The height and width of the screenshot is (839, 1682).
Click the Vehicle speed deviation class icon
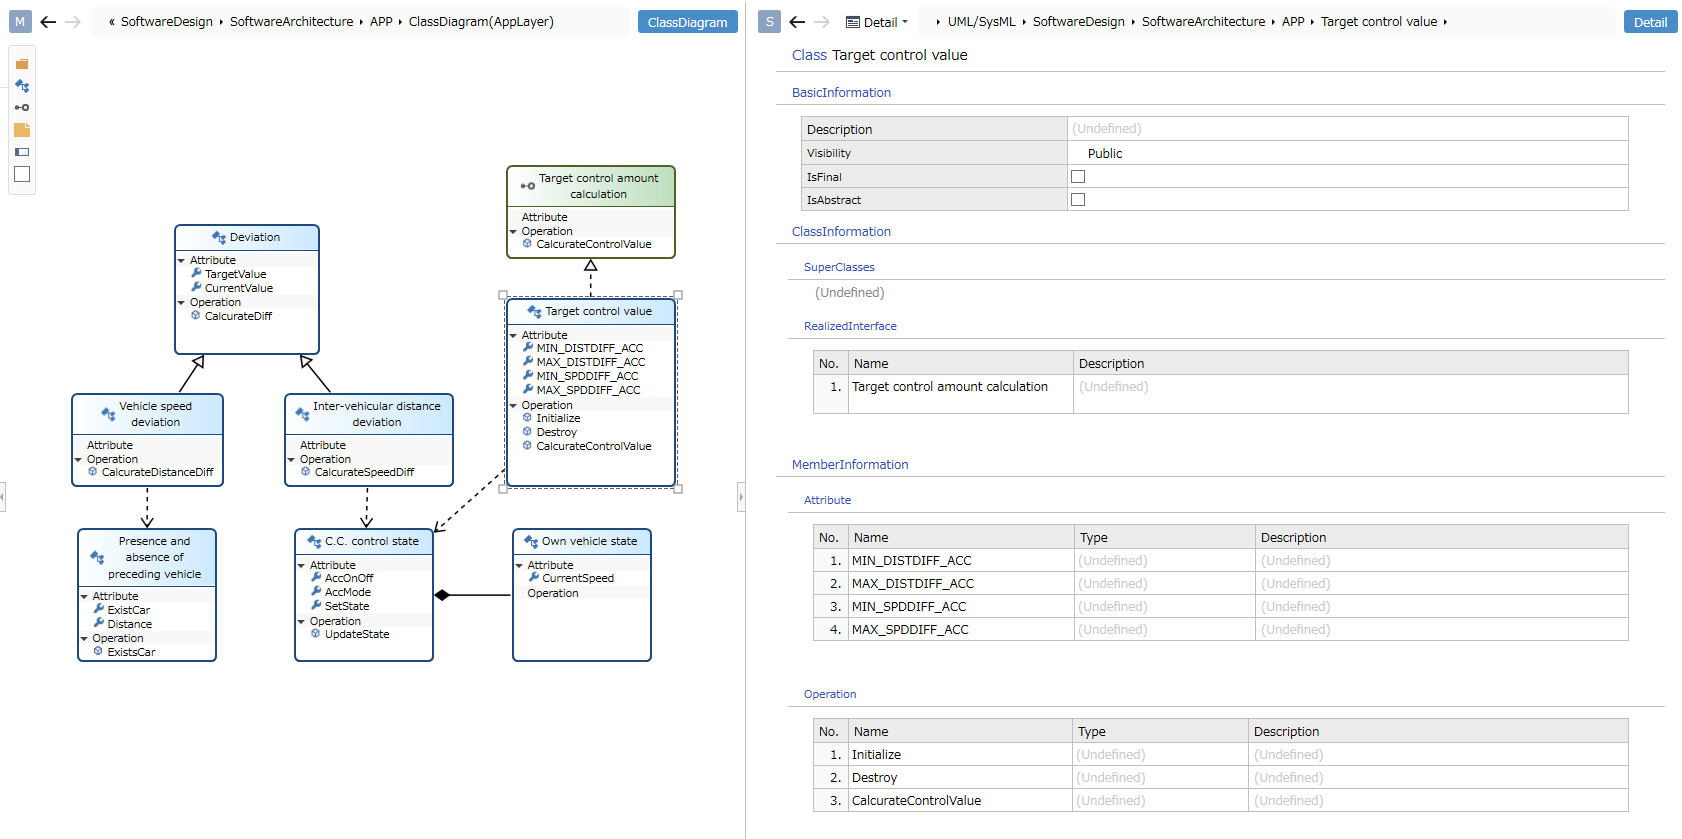[108, 414]
